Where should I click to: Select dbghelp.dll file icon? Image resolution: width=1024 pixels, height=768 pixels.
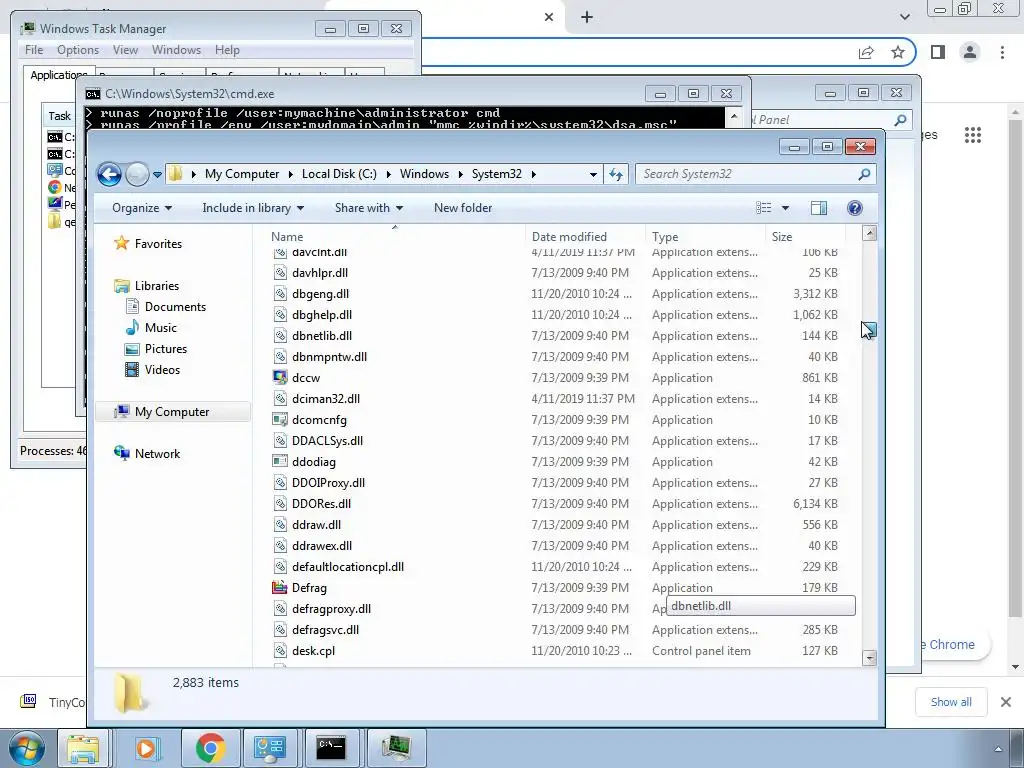coord(280,314)
